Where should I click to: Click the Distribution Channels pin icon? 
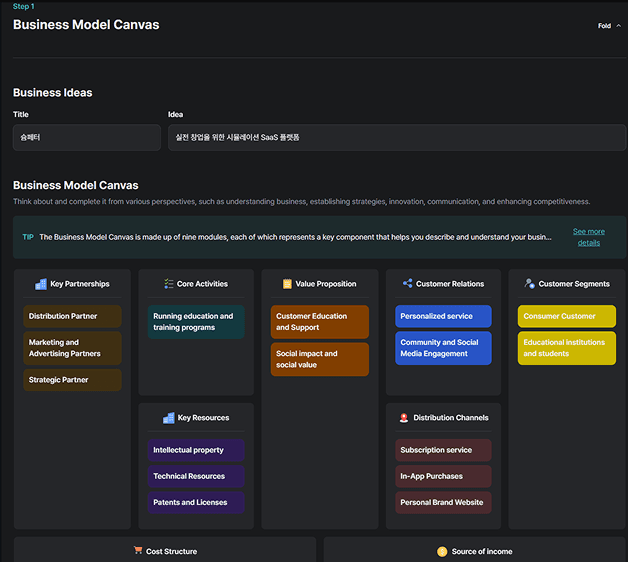[404, 418]
